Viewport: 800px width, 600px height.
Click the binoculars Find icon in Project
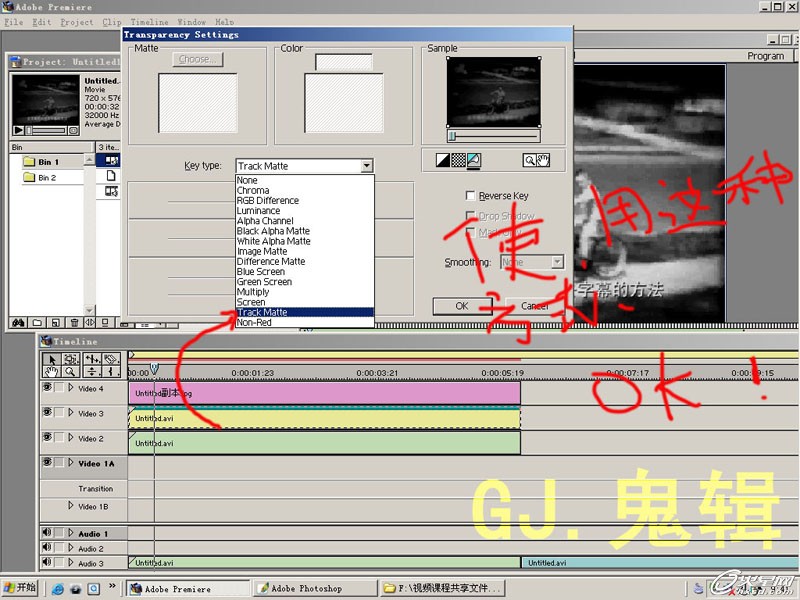point(18,322)
